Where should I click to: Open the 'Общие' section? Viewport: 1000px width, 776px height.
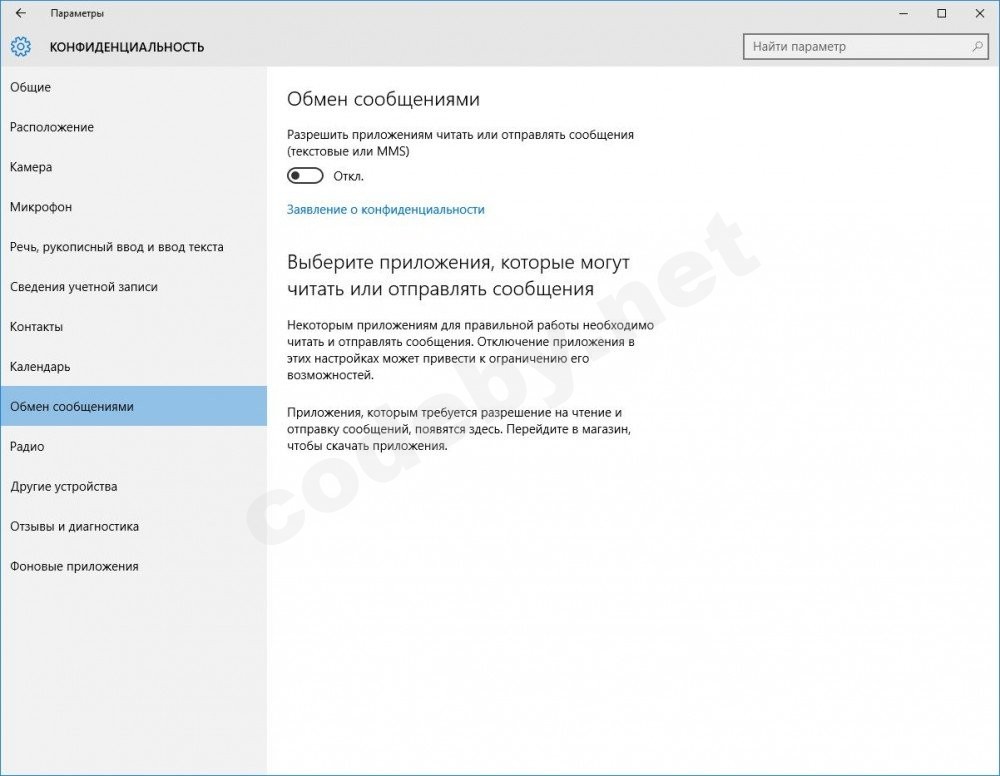coord(133,87)
